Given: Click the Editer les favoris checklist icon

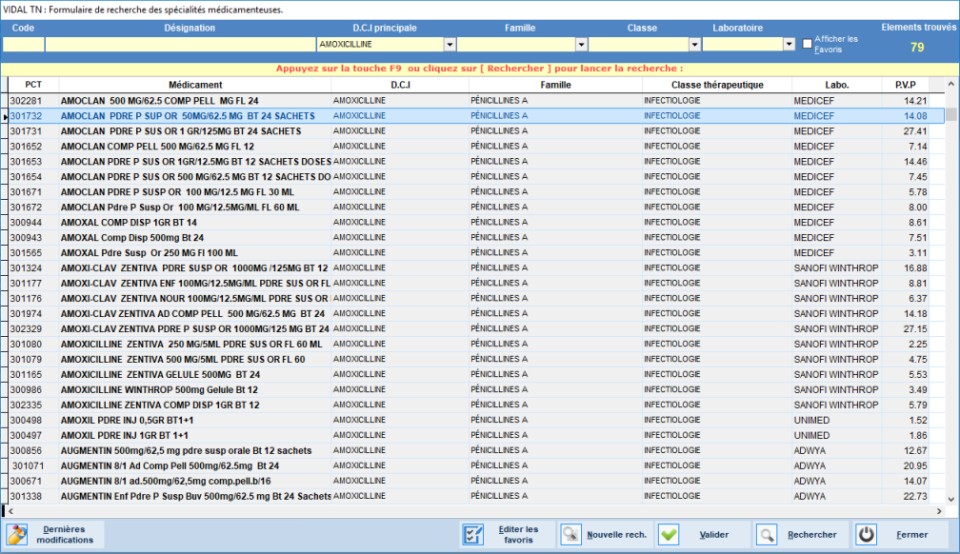Looking at the screenshot, I should point(474,534).
